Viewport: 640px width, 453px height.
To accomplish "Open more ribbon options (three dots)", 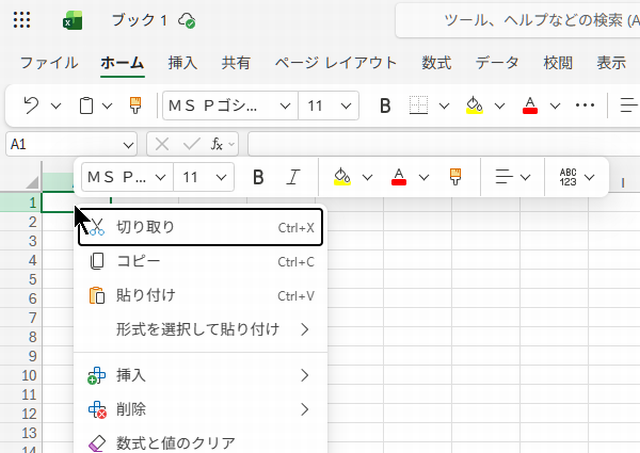I will (x=586, y=105).
